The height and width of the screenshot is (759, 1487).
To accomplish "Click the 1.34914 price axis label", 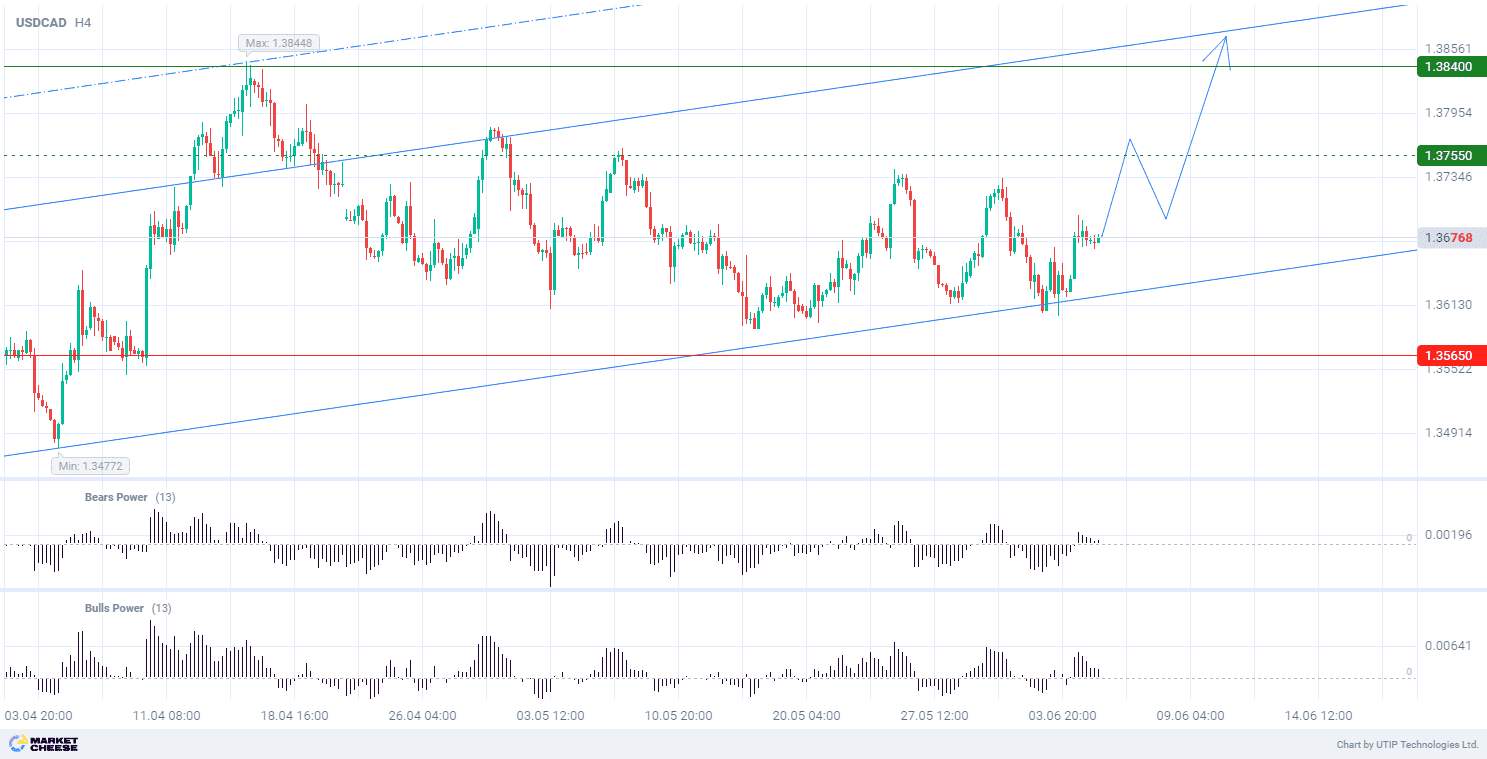I will click(x=1448, y=432).
